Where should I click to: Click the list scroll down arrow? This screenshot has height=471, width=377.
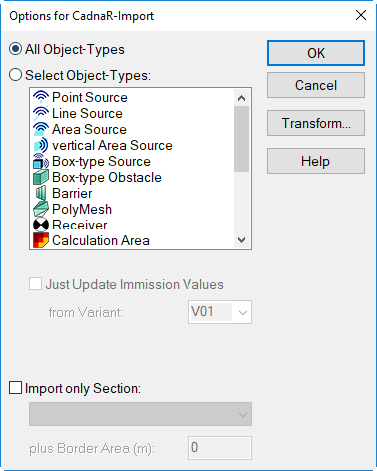click(x=241, y=240)
